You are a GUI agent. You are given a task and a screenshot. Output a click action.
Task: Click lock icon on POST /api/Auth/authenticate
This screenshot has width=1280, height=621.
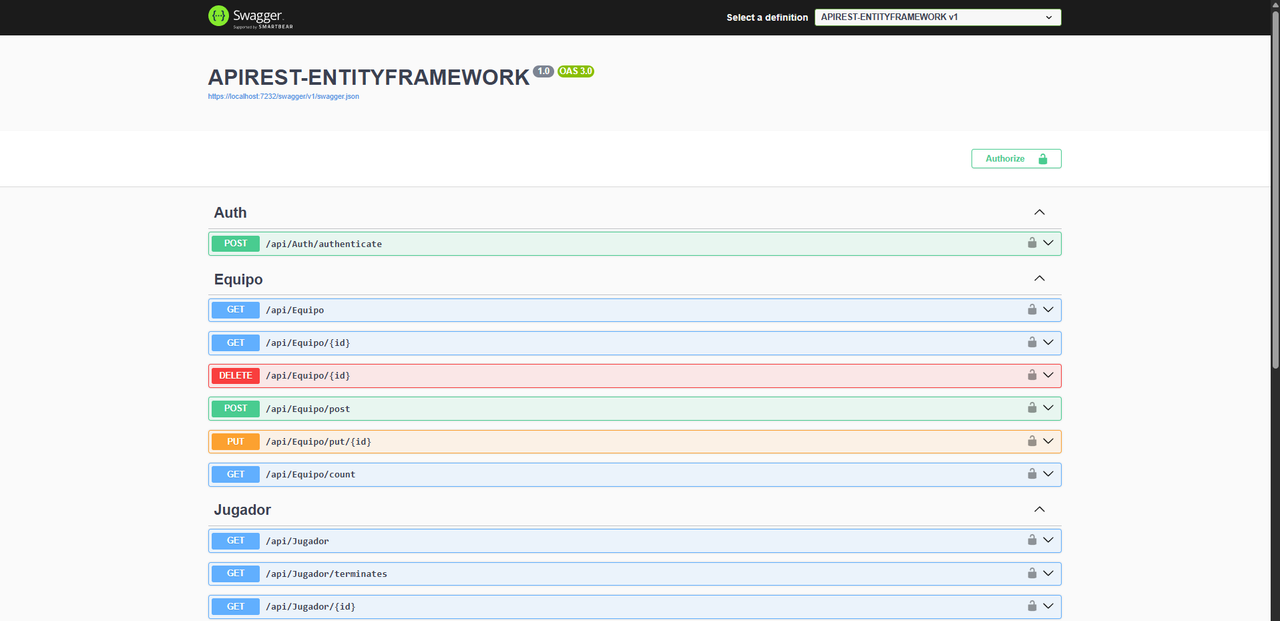tap(1032, 243)
